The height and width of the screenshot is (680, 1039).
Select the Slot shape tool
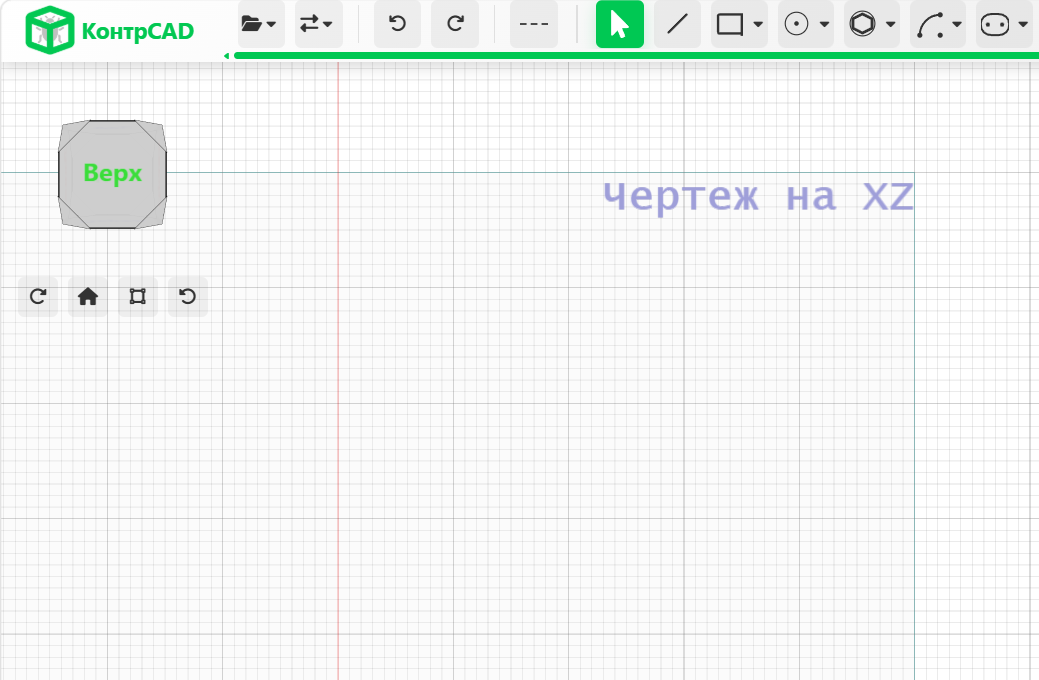995,25
